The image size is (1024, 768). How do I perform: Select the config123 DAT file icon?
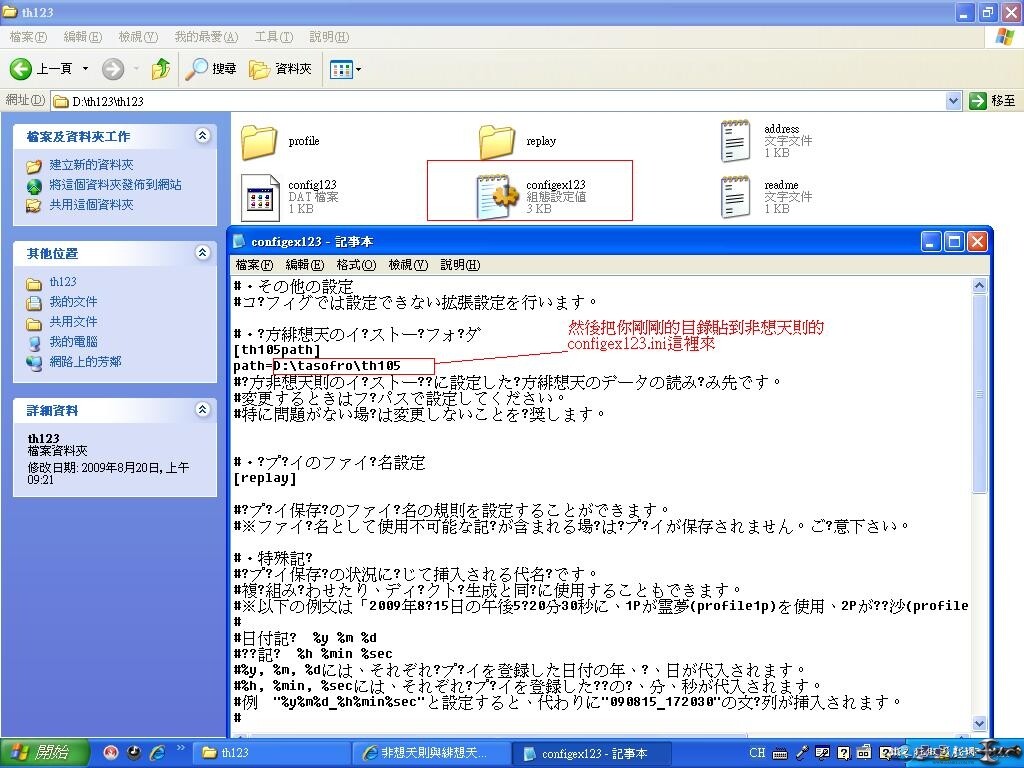[x=259, y=196]
